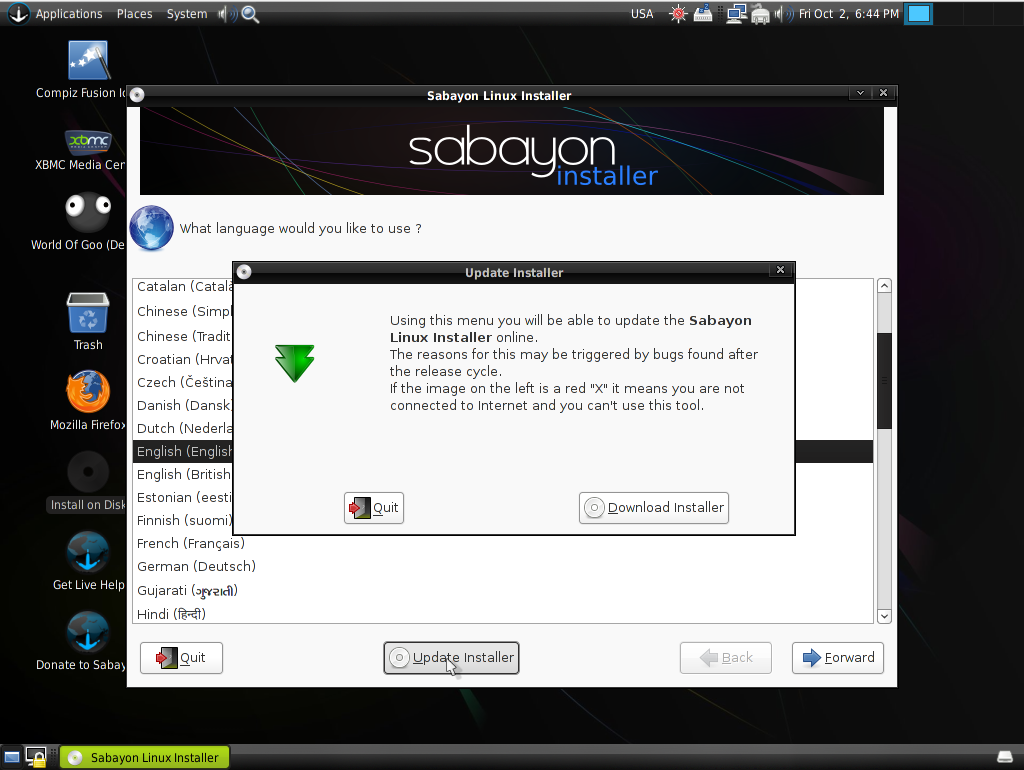Image resolution: width=1024 pixels, height=770 pixels.
Task: Click the printer tray icon
Action: 760,14
